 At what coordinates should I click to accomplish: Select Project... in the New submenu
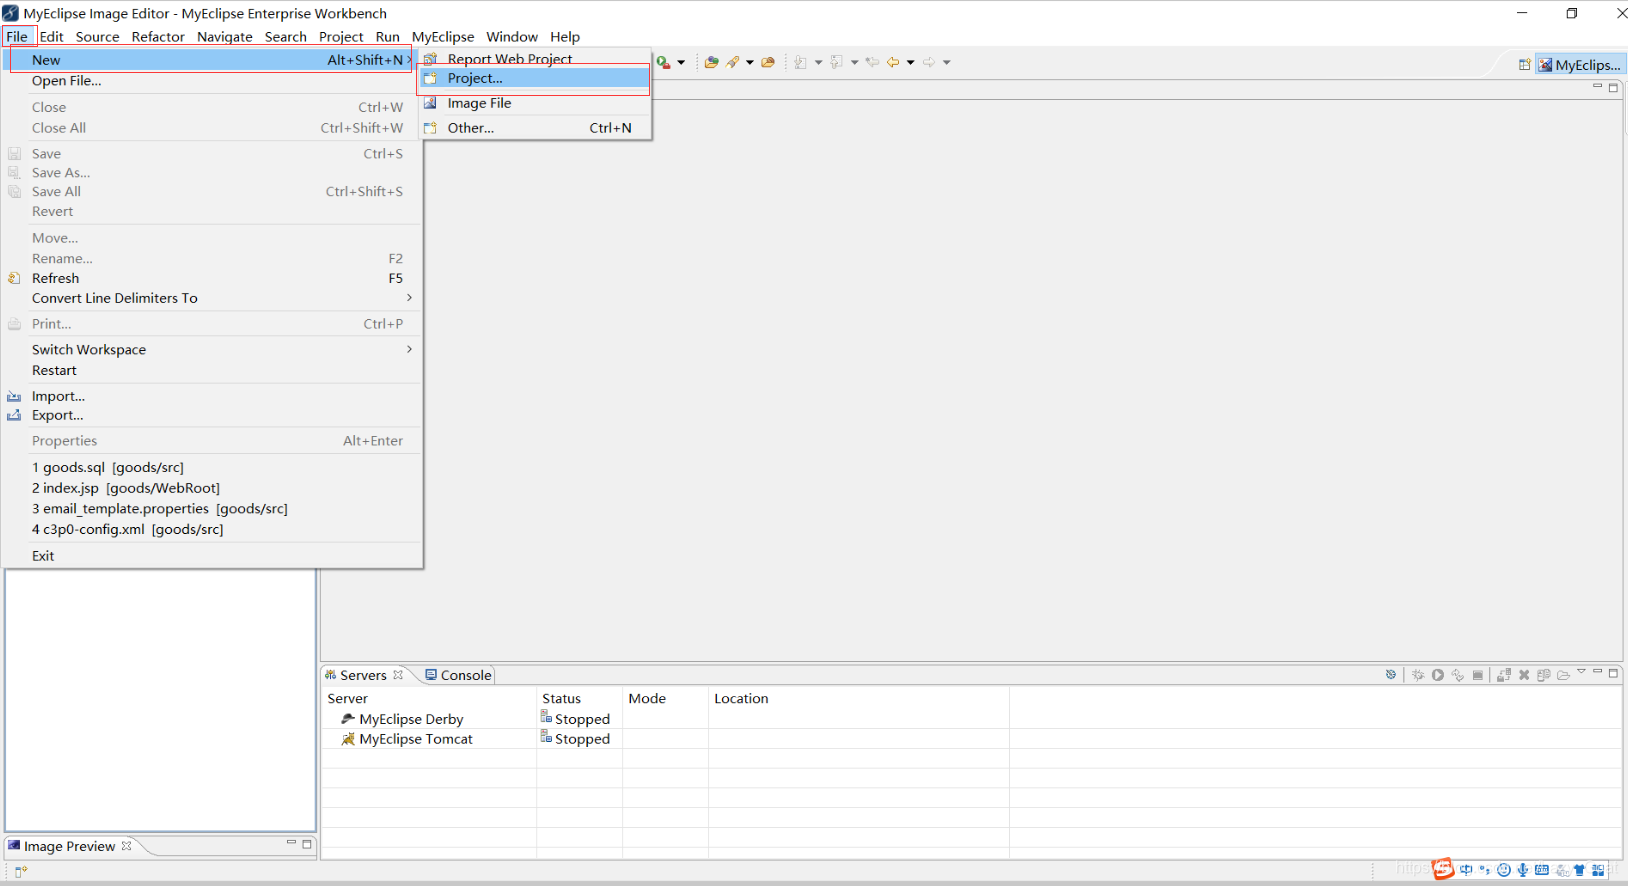pos(534,78)
